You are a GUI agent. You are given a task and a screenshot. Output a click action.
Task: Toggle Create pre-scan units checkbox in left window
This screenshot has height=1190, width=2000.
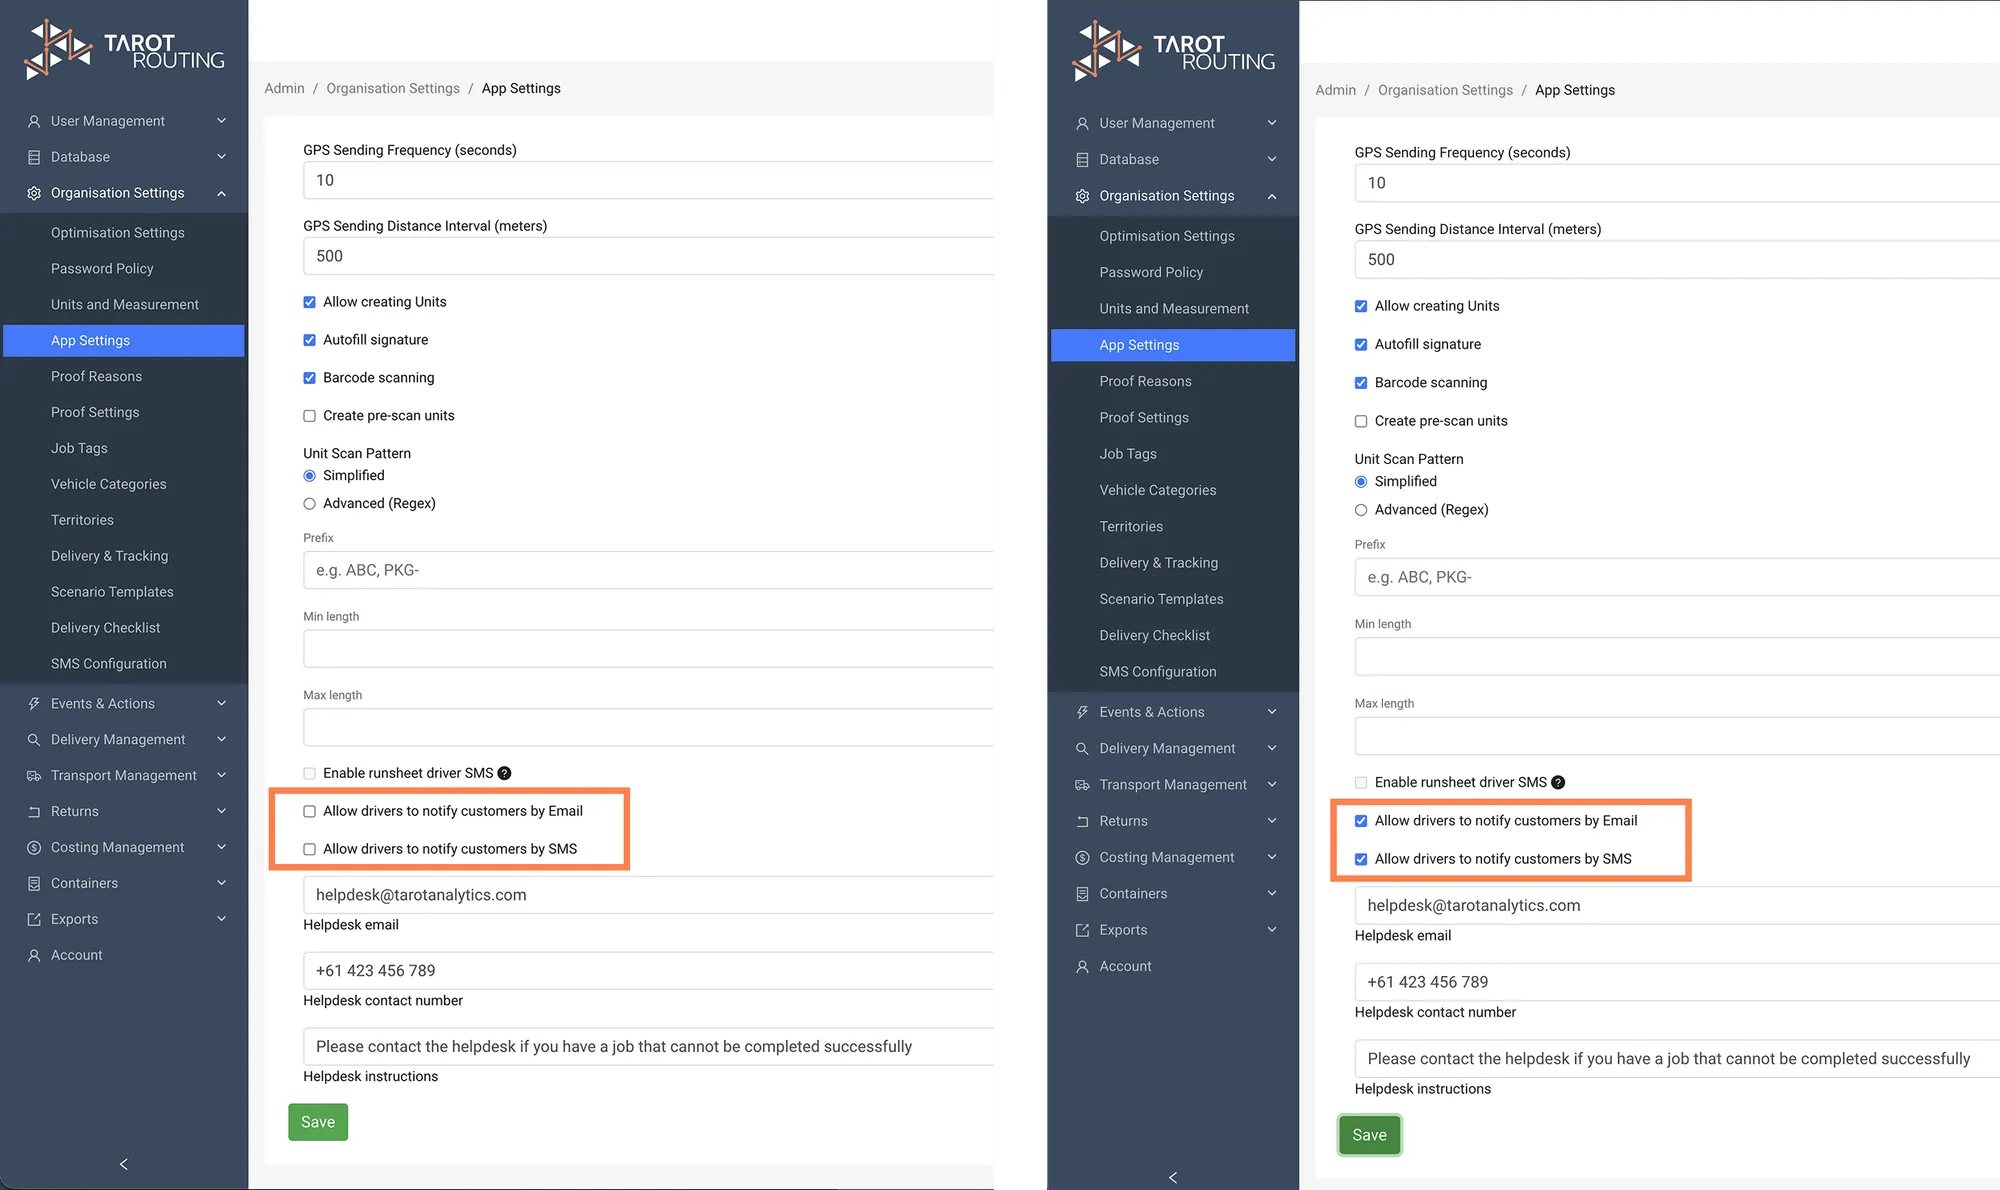pos(309,416)
